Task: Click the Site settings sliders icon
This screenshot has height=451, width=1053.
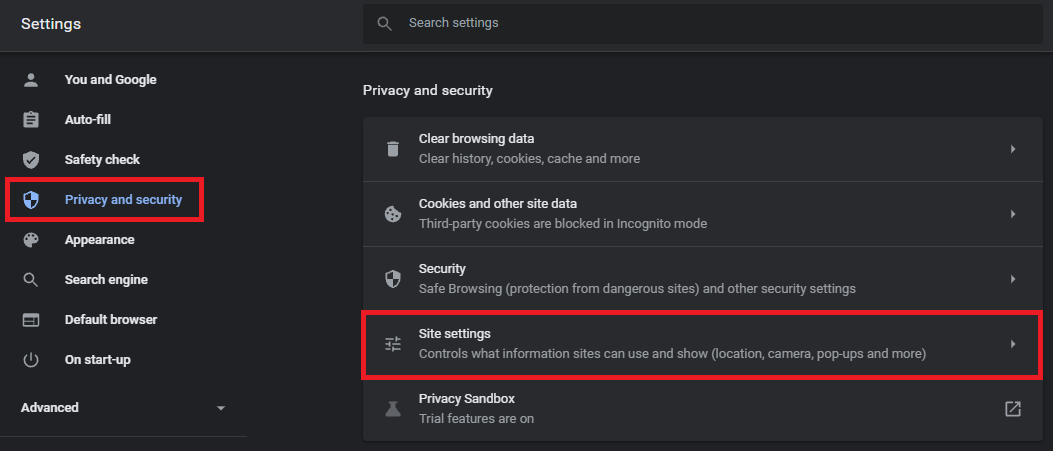Action: click(393, 344)
